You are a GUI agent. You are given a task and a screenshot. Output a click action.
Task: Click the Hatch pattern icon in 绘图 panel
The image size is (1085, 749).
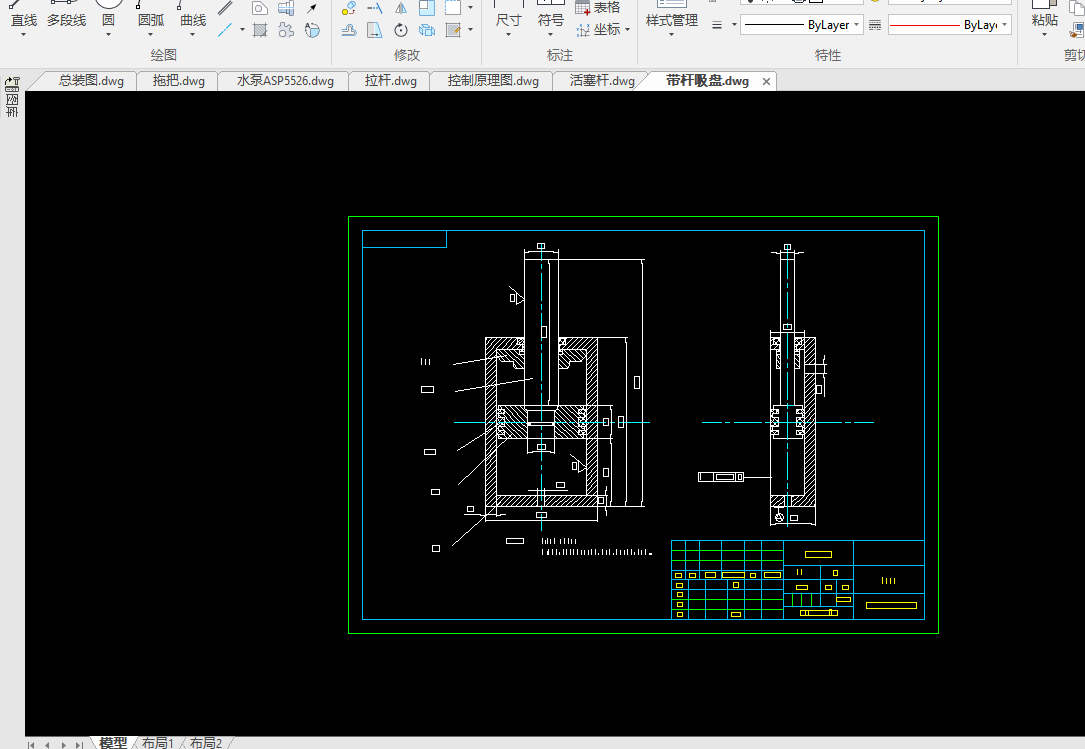(x=260, y=30)
